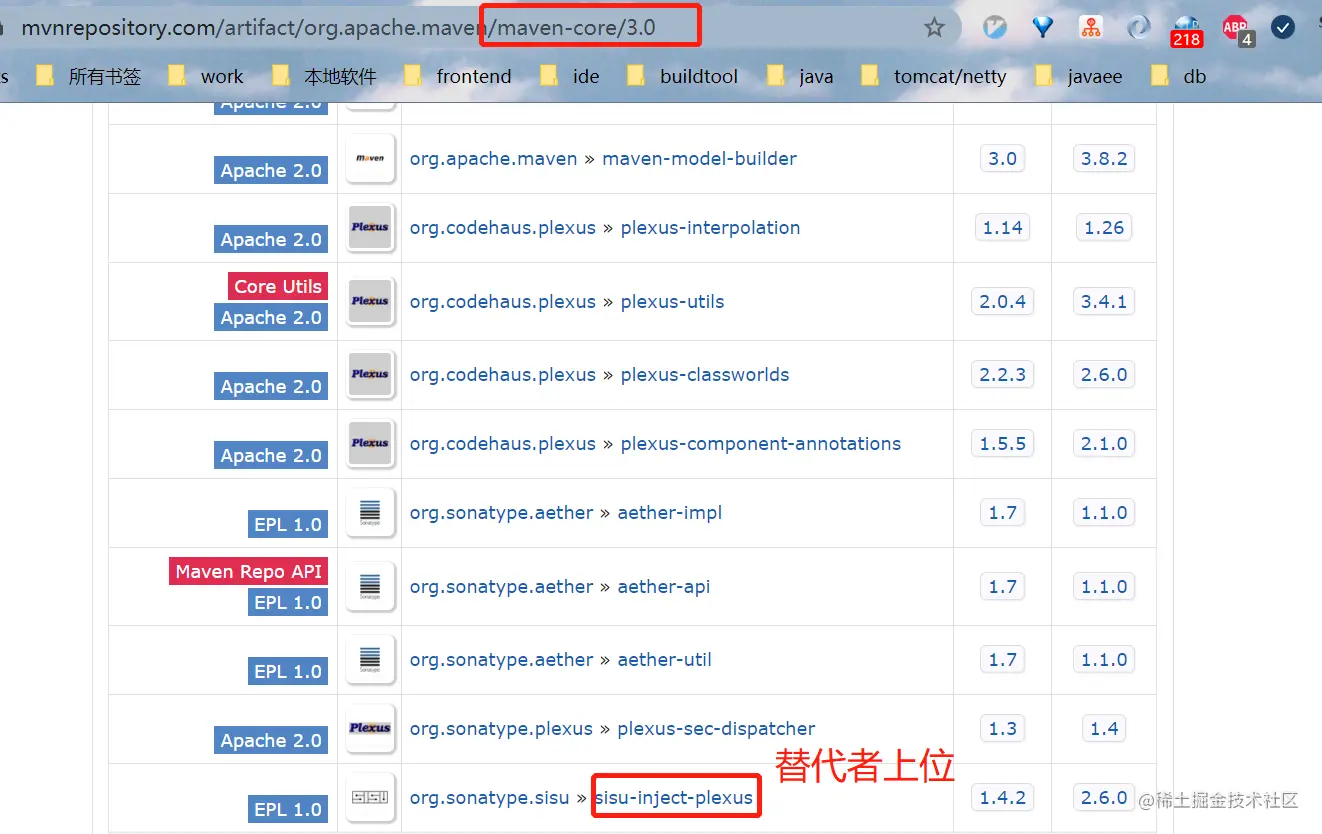Open the gray-blue round extension beside the star
This screenshot has width=1322, height=834.
(x=995, y=27)
